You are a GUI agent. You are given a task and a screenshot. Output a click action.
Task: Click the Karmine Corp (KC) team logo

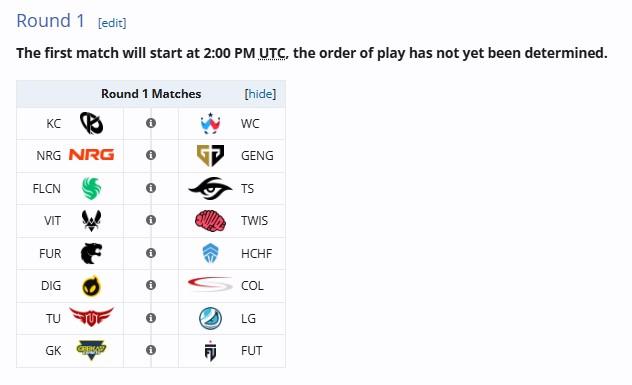pyautogui.click(x=91, y=123)
